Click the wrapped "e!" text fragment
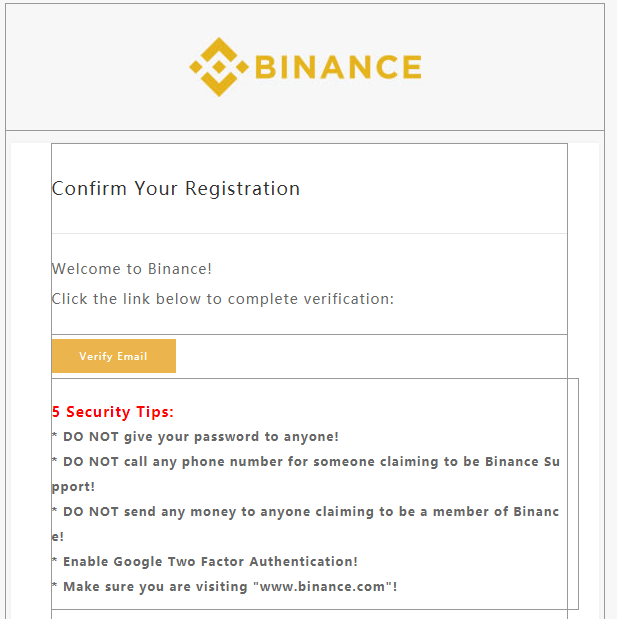Viewport: 617px width, 619px height. 58,536
